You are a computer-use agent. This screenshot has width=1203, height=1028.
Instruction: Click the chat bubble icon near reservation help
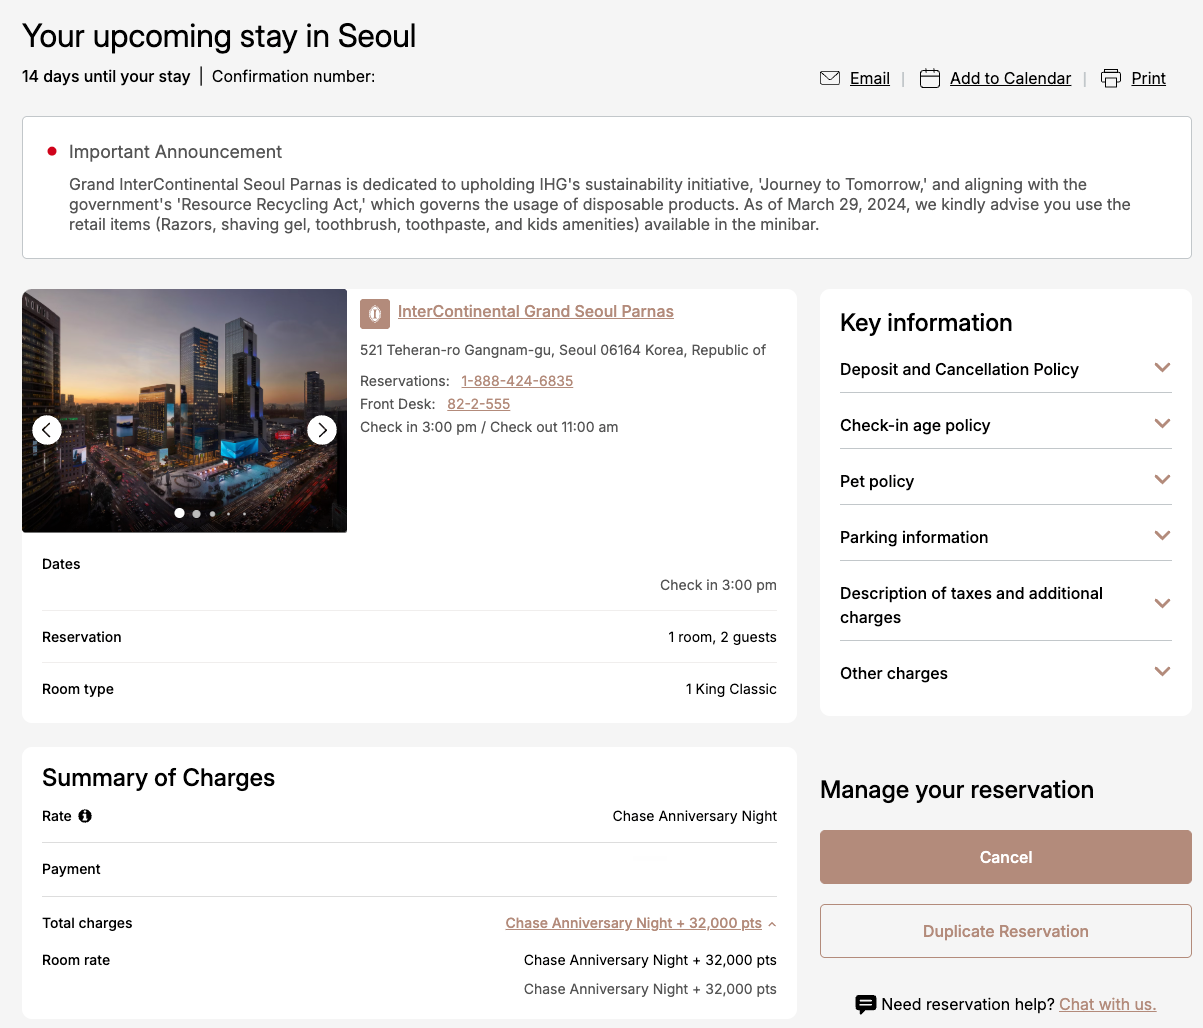[x=866, y=1005]
